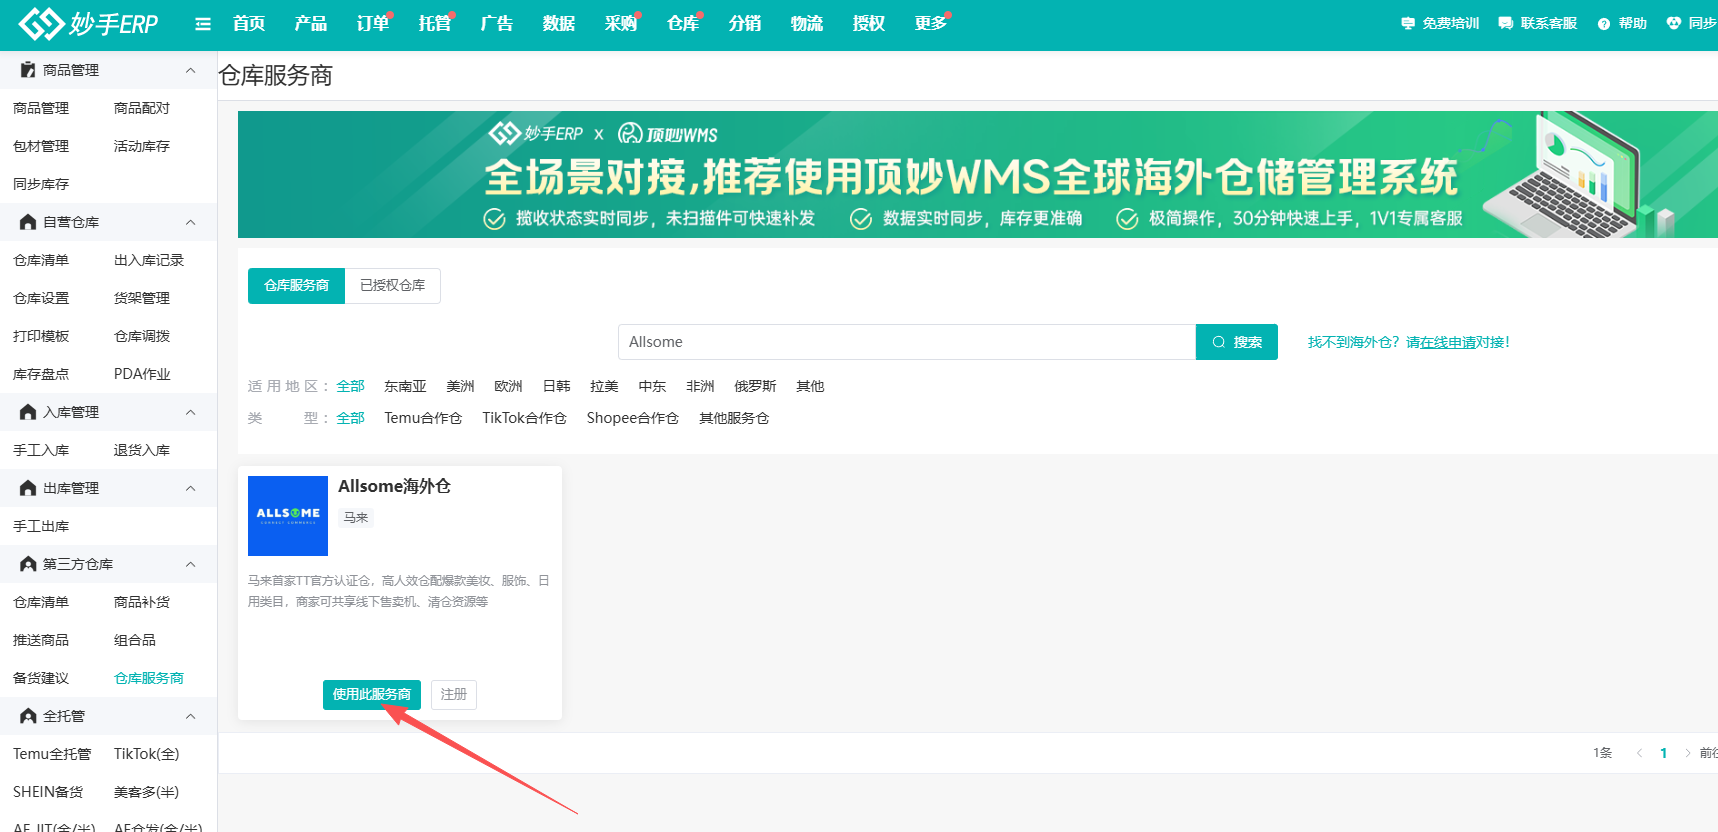
Task: Open PDA作业 in the sidebar
Action: coord(142,374)
